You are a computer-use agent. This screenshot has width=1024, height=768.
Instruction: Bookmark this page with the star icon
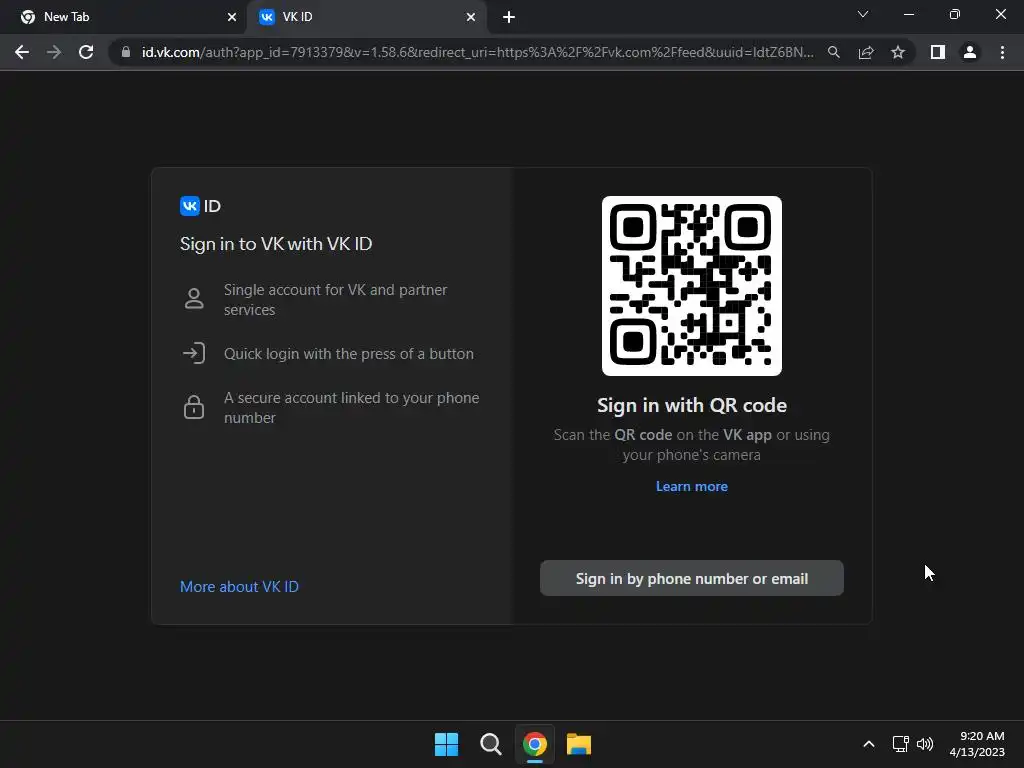pos(898,52)
